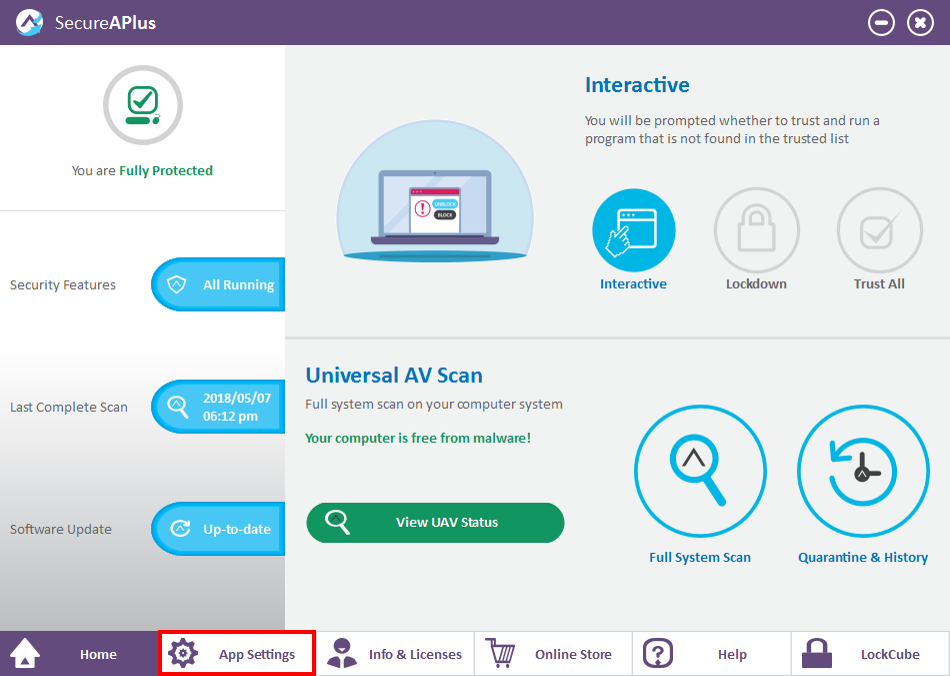Click the View UAV Status button
Viewport: 950px width, 676px height.
[435, 522]
